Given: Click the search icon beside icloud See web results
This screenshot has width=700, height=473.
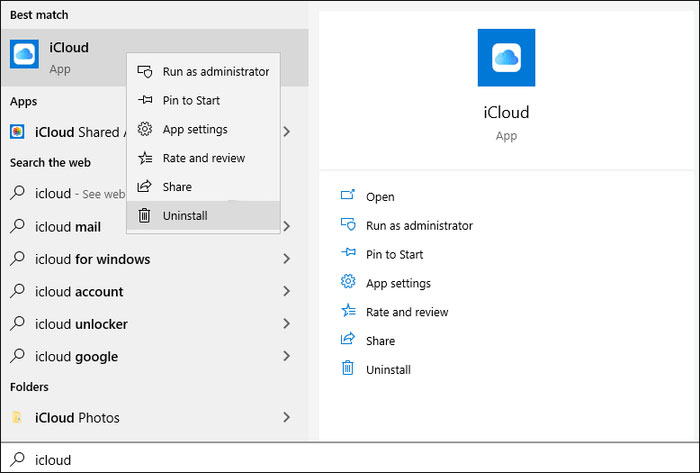Looking at the screenshot, I should (17, 192).
